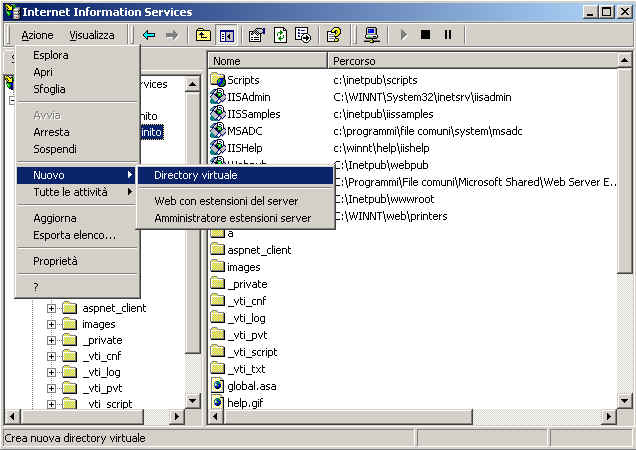Select the IISAdmin entry icon
This screenshot has height=450, width=636.
[x=218, y=97]
